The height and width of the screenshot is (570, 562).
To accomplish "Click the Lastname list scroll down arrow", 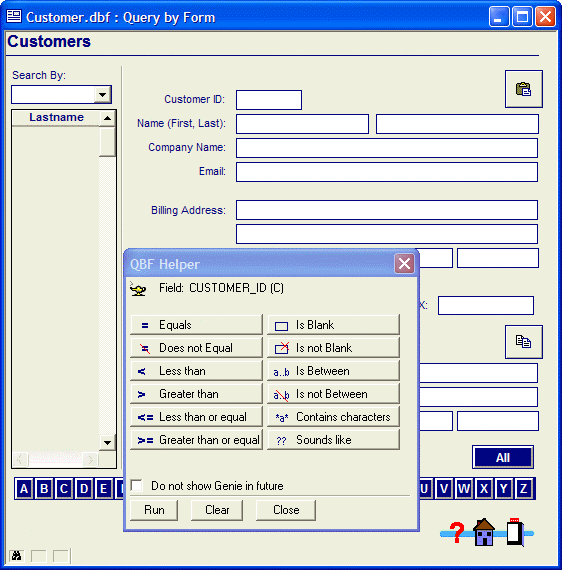I will (107, 442).
